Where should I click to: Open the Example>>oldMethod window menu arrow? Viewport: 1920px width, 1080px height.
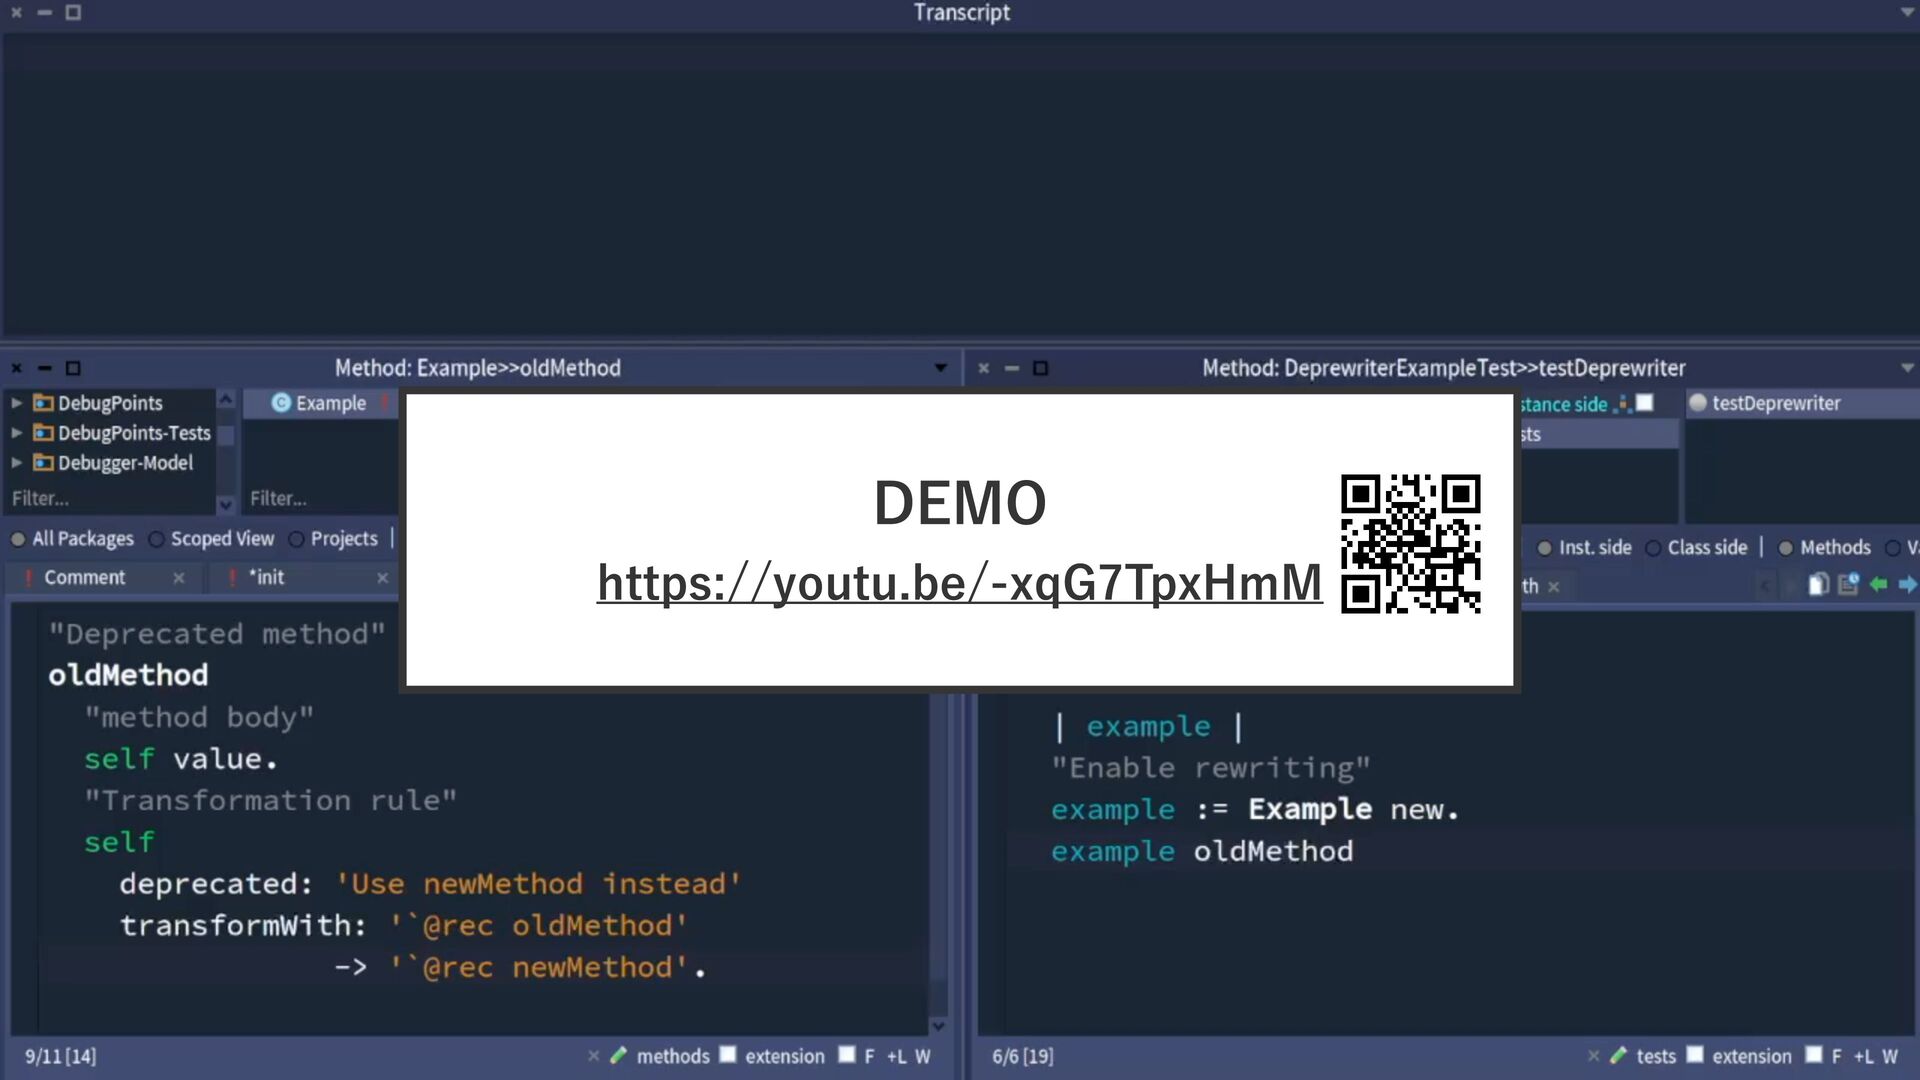coord(940,368)
